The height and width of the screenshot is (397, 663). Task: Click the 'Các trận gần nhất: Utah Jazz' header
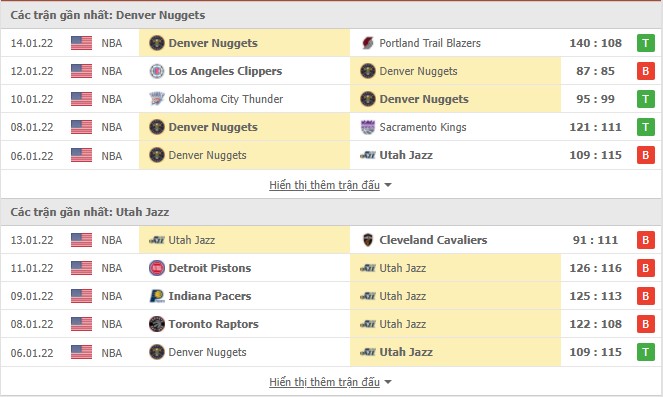coord(90,212)
